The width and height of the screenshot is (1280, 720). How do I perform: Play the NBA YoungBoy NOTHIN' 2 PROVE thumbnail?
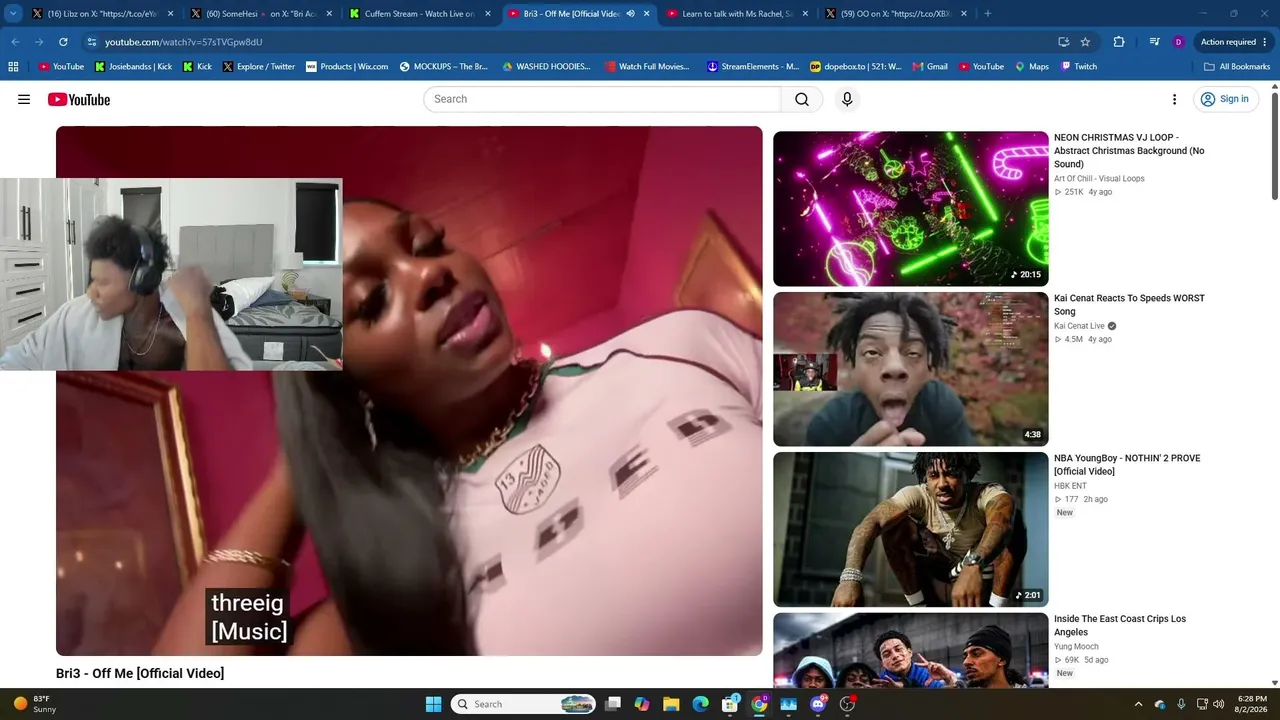pos(911,530)
